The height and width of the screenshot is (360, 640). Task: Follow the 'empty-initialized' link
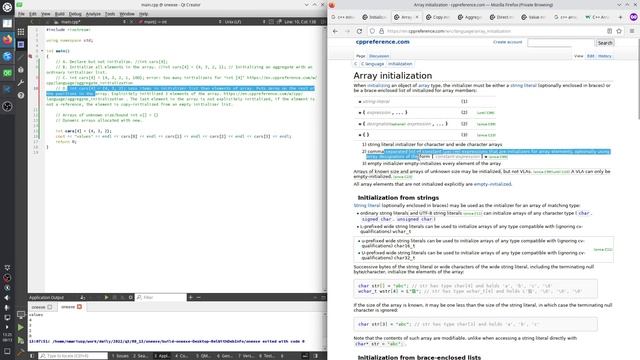coord(492,184)
